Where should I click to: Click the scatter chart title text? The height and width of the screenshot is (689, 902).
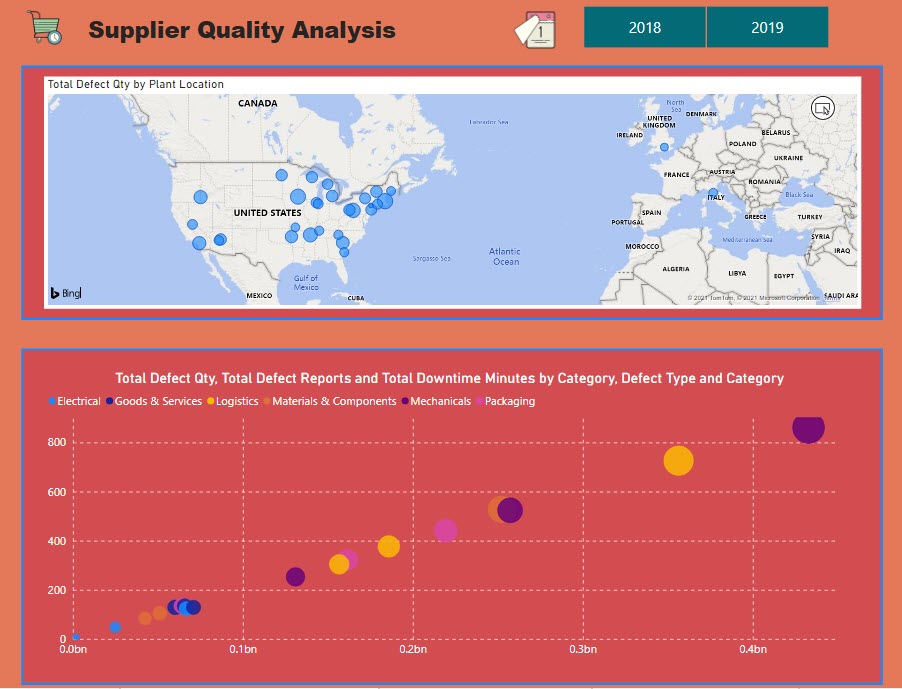click(449, 378)
